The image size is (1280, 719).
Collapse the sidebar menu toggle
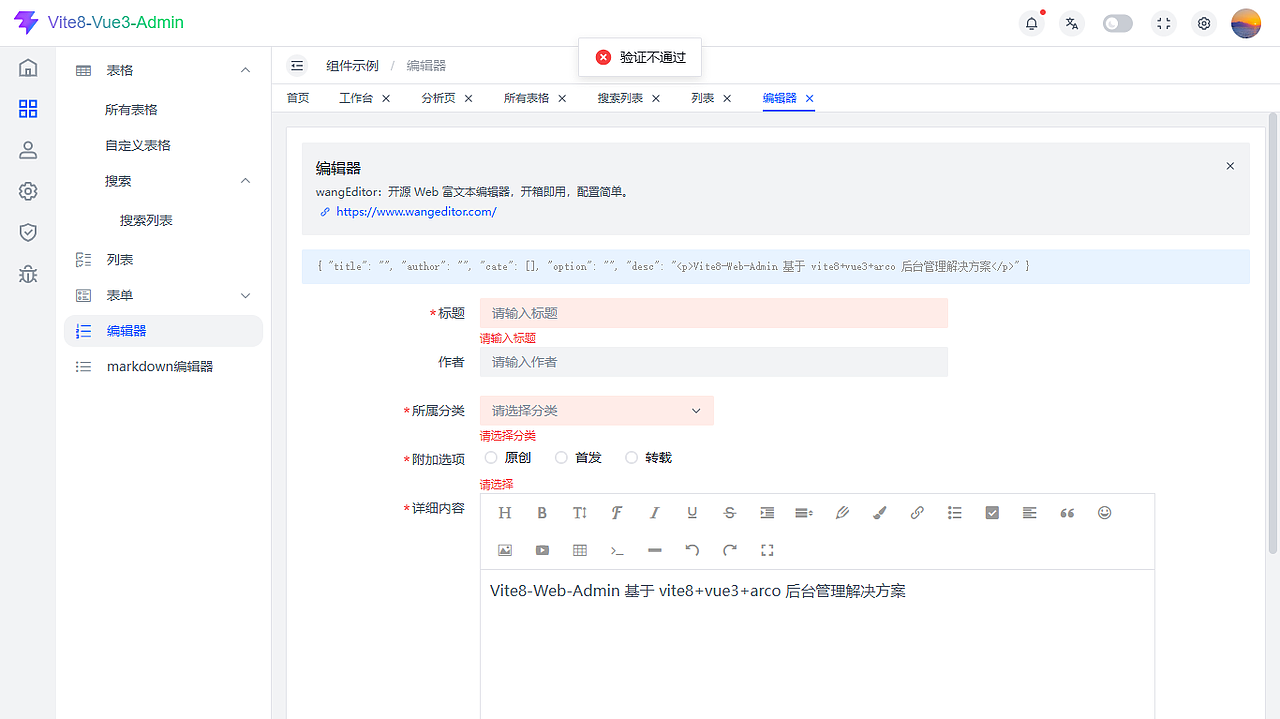pyautogui.click(x=297, y=65)
